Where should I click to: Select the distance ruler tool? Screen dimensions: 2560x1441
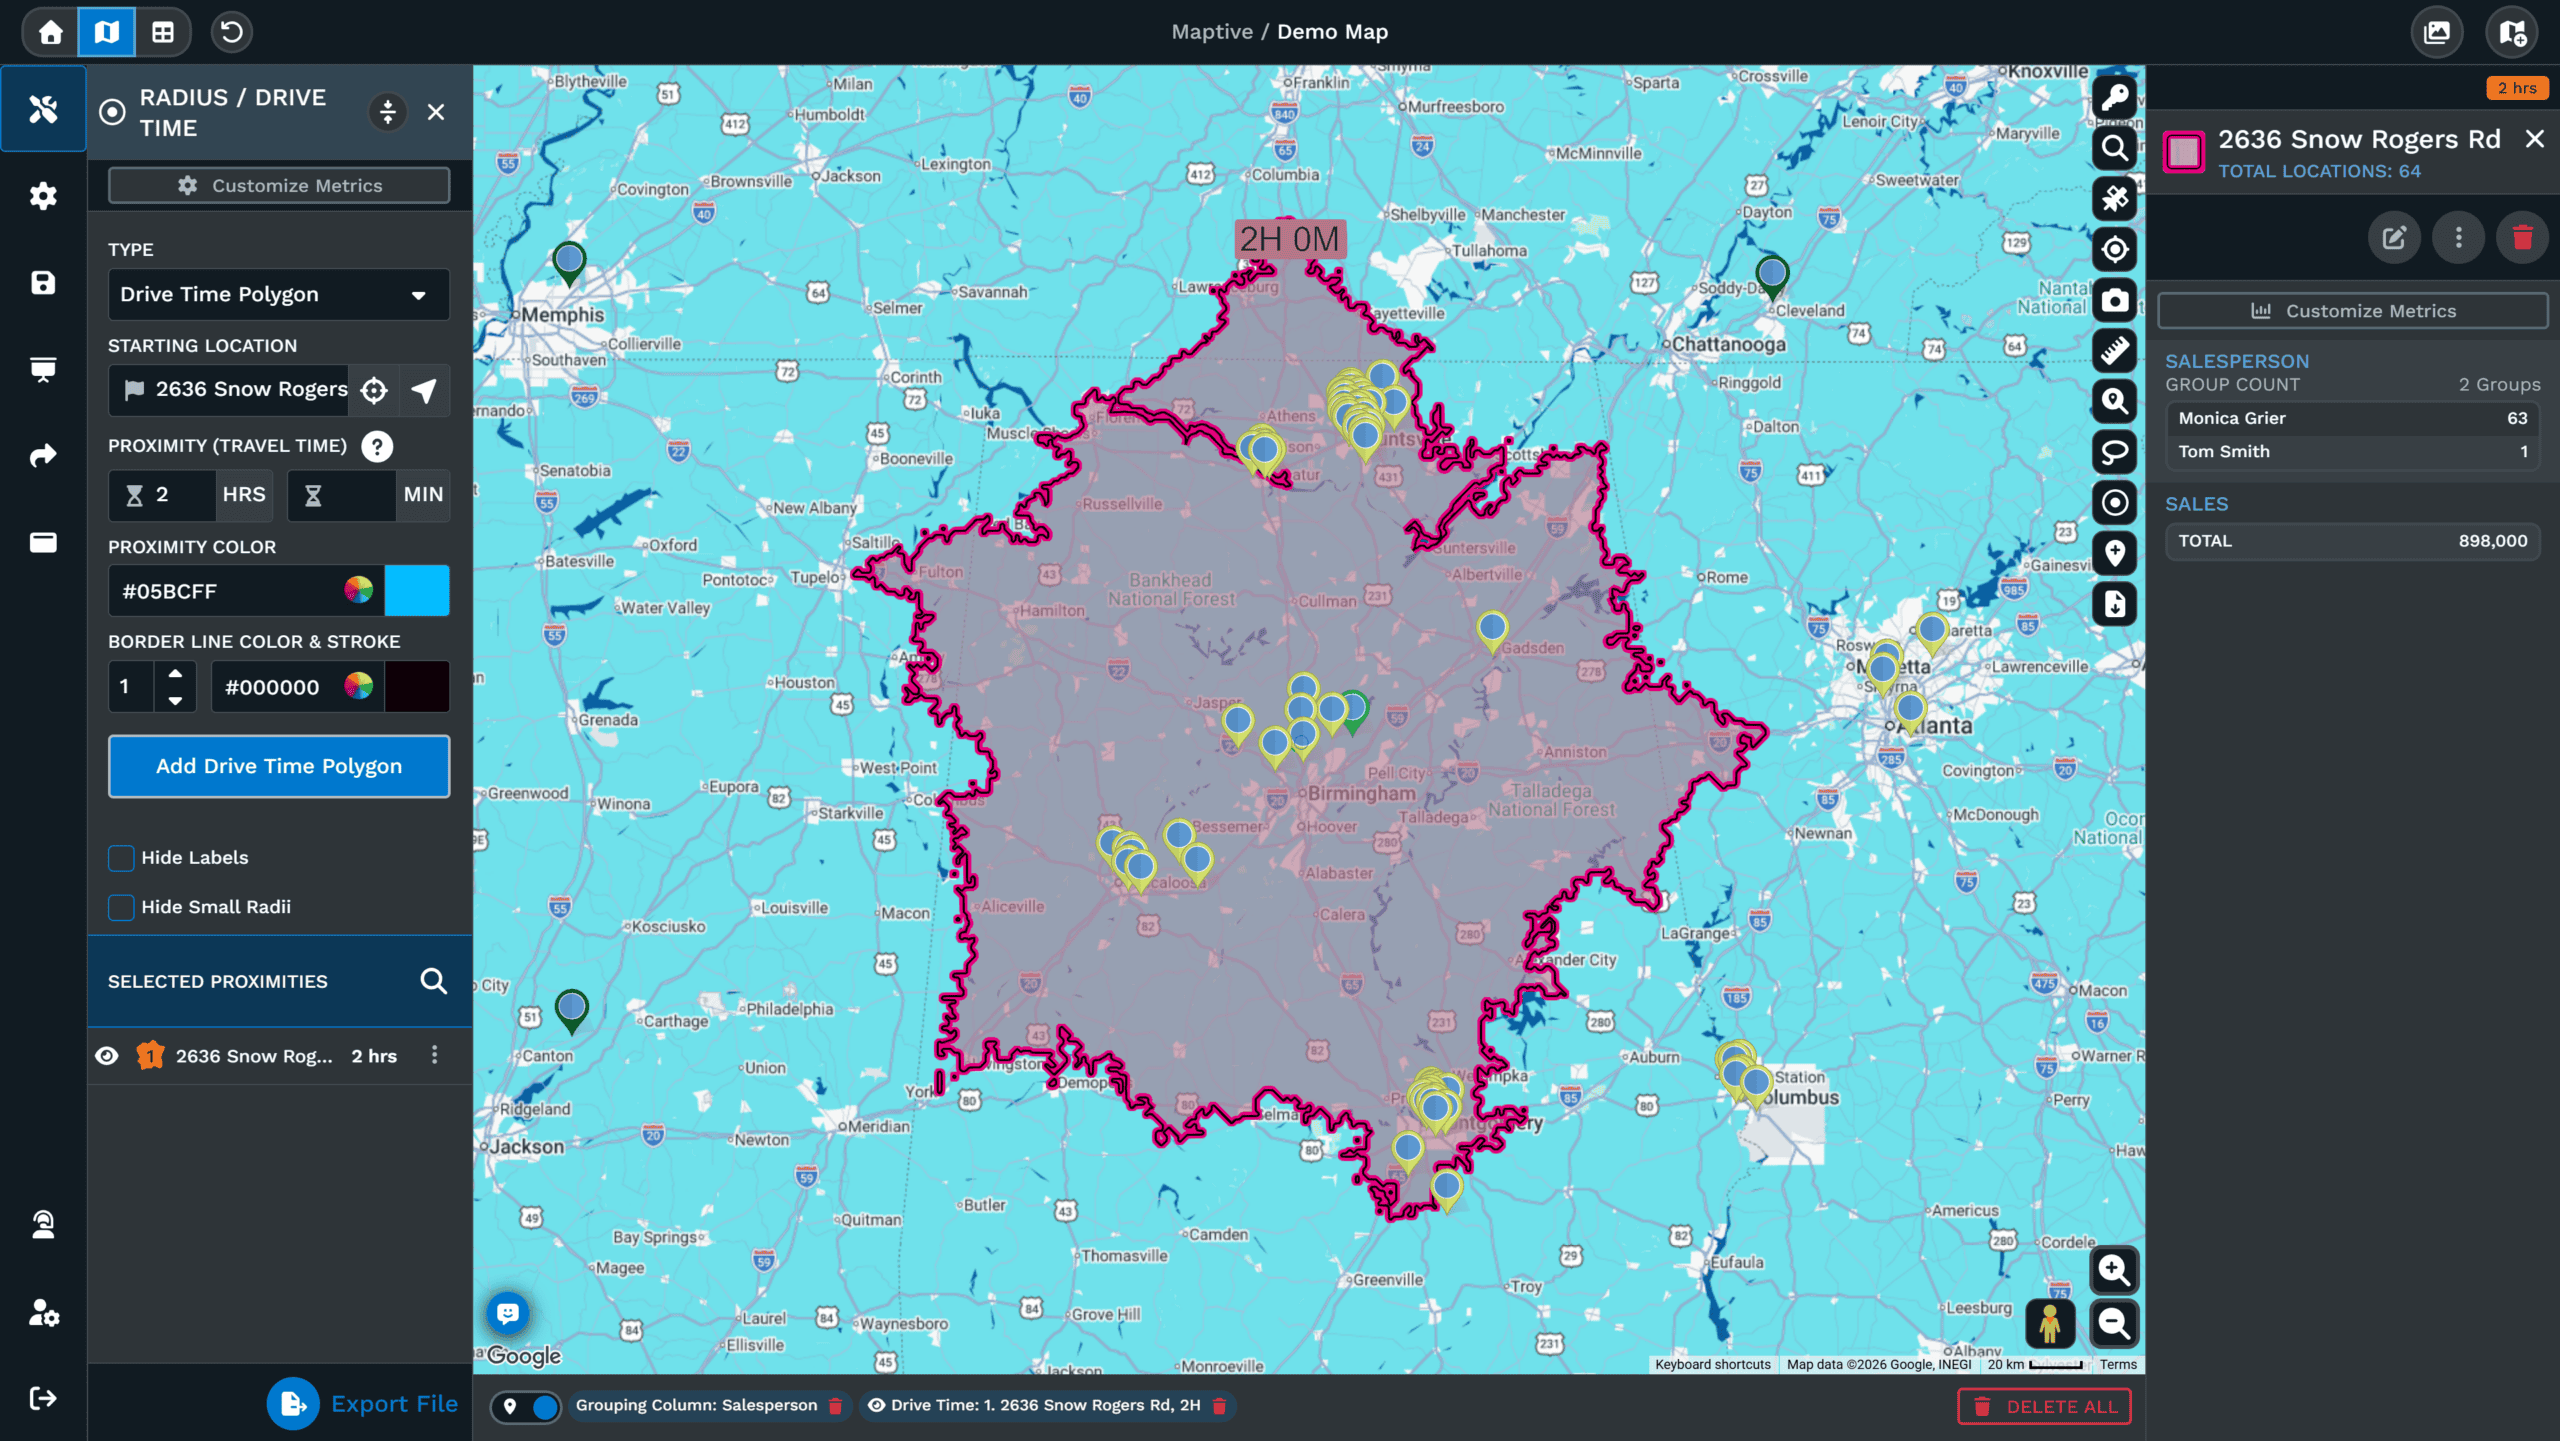2114,351
